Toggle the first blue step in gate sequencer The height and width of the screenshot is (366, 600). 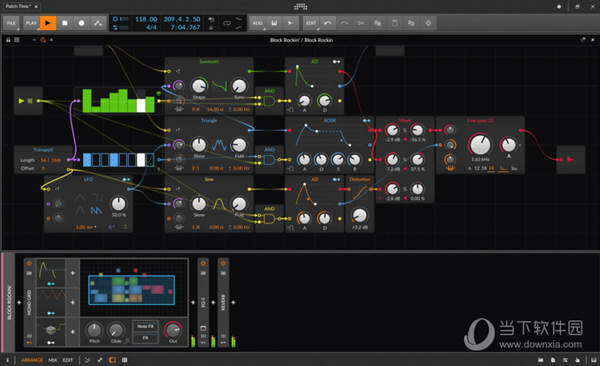tap(87, 160)
